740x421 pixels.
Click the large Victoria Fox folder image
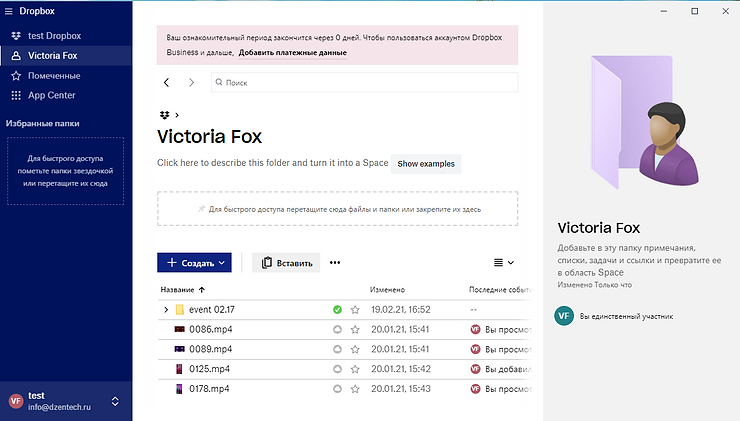coord(645,122)
